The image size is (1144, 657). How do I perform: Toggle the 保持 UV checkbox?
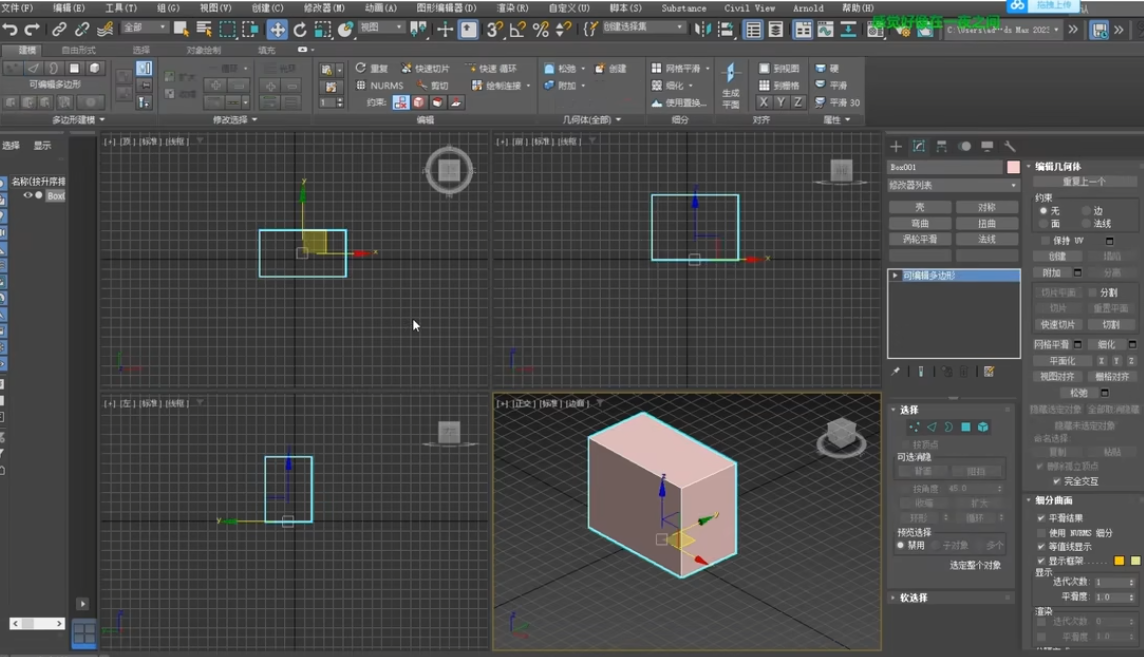click(x=1045, y=240)
